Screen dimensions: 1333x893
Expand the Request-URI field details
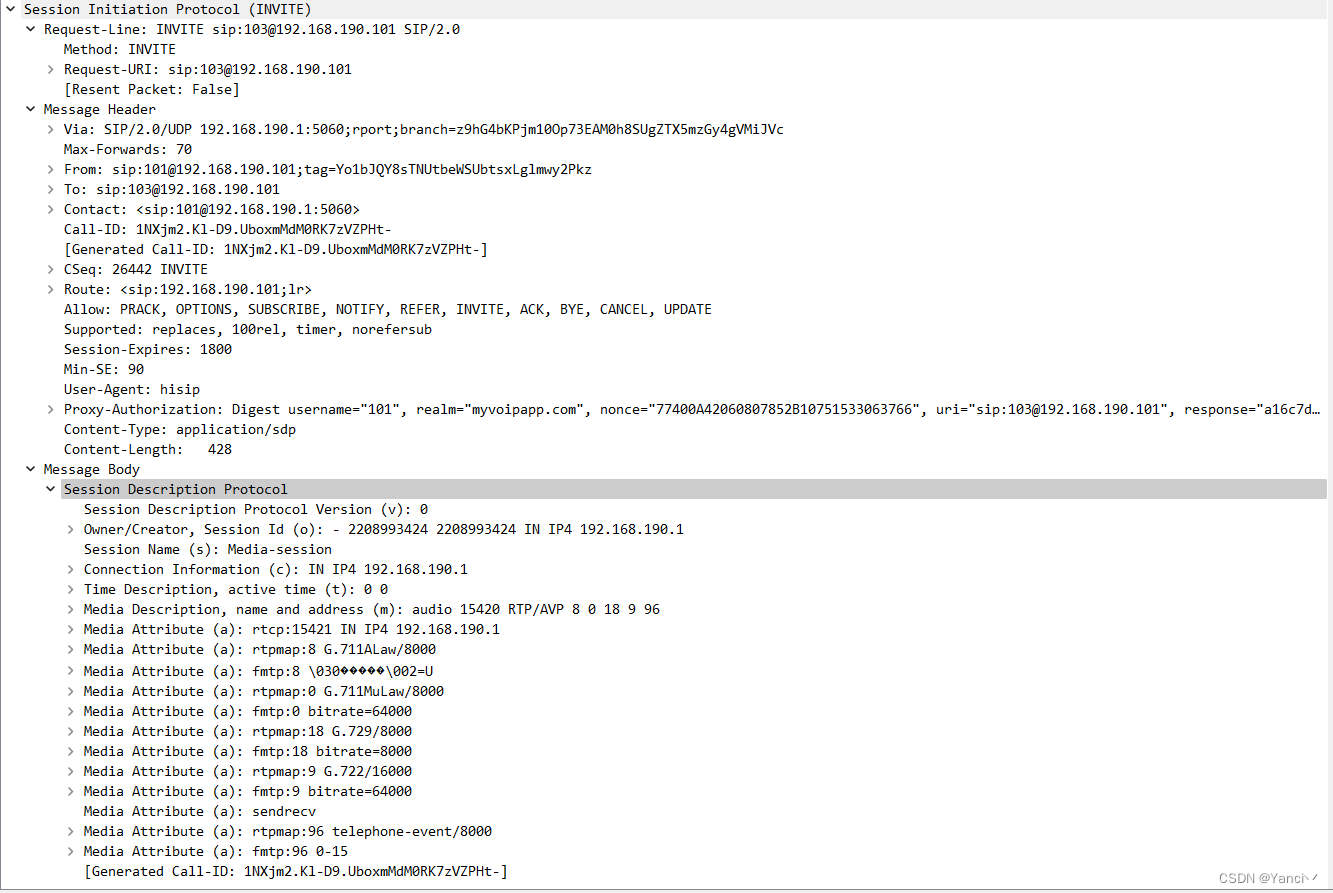[49, 69]
